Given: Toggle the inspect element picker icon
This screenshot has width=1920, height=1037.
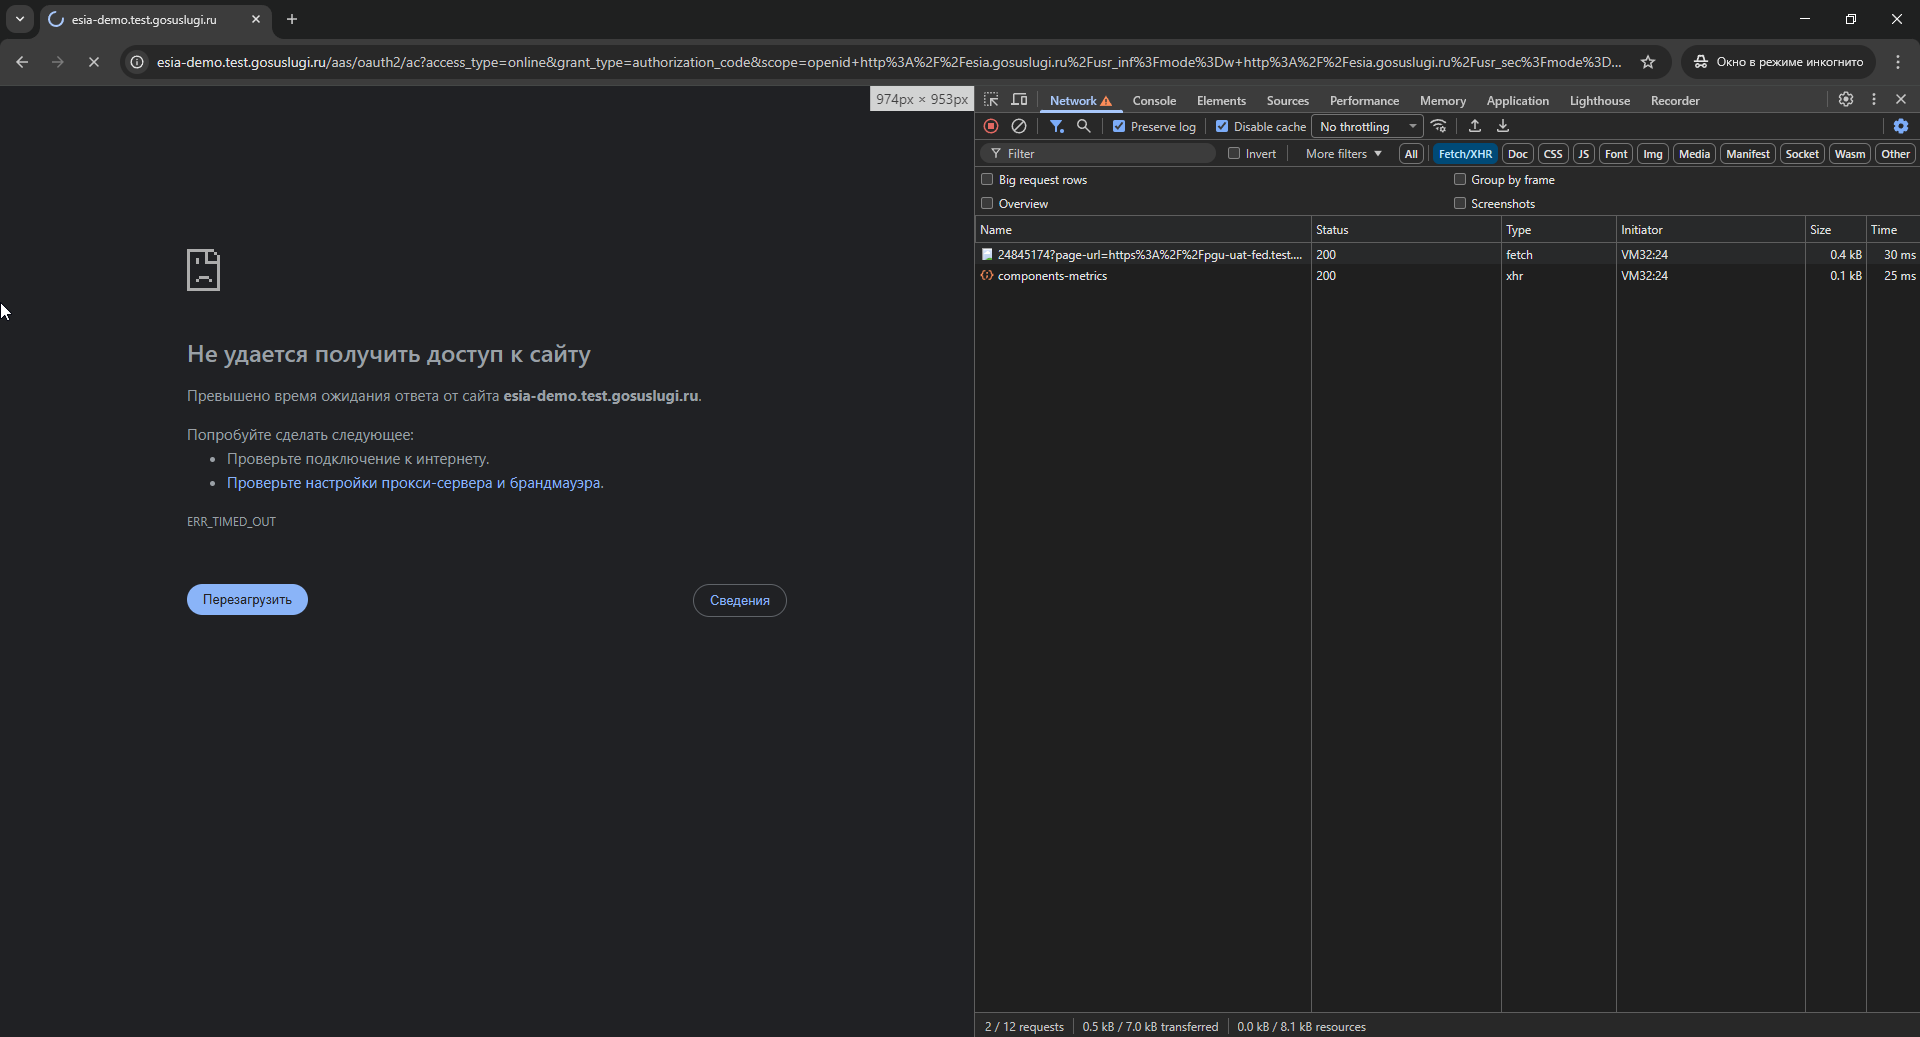Looking at the screenshot, I should coord(991,100).
